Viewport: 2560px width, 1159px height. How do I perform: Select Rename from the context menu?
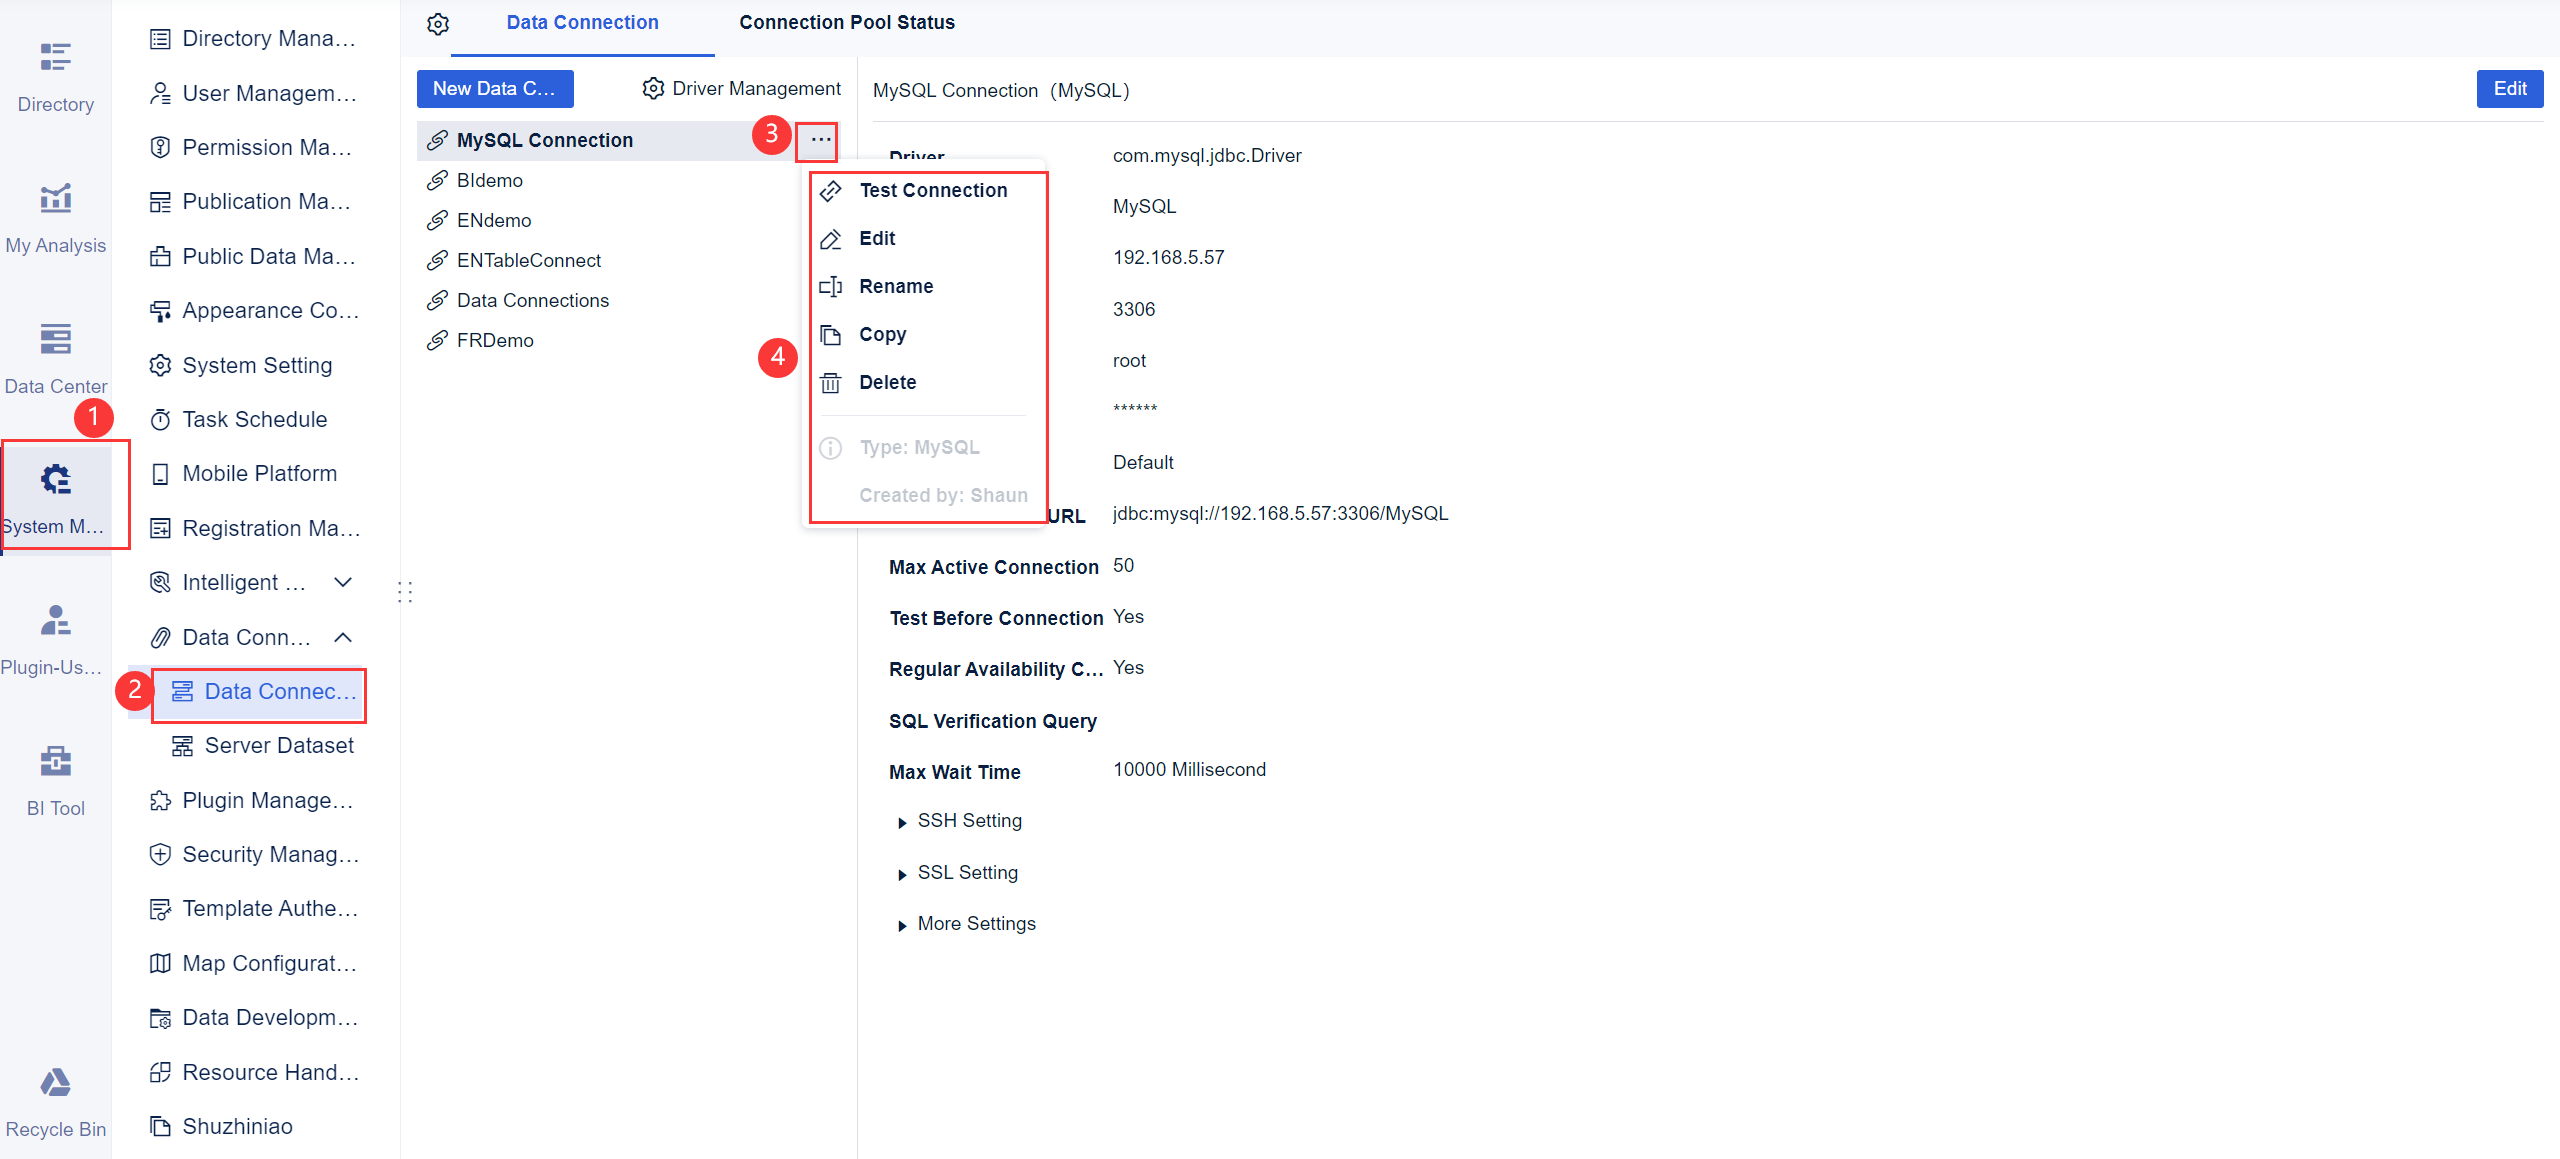click(x=896, y=286)
